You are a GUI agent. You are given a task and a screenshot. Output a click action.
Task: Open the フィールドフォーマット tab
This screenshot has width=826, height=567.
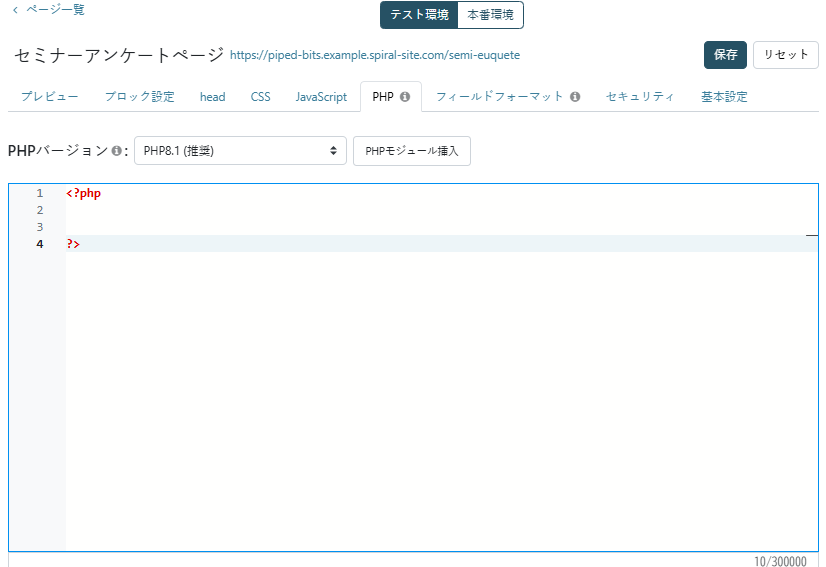[x=499, y=97]
